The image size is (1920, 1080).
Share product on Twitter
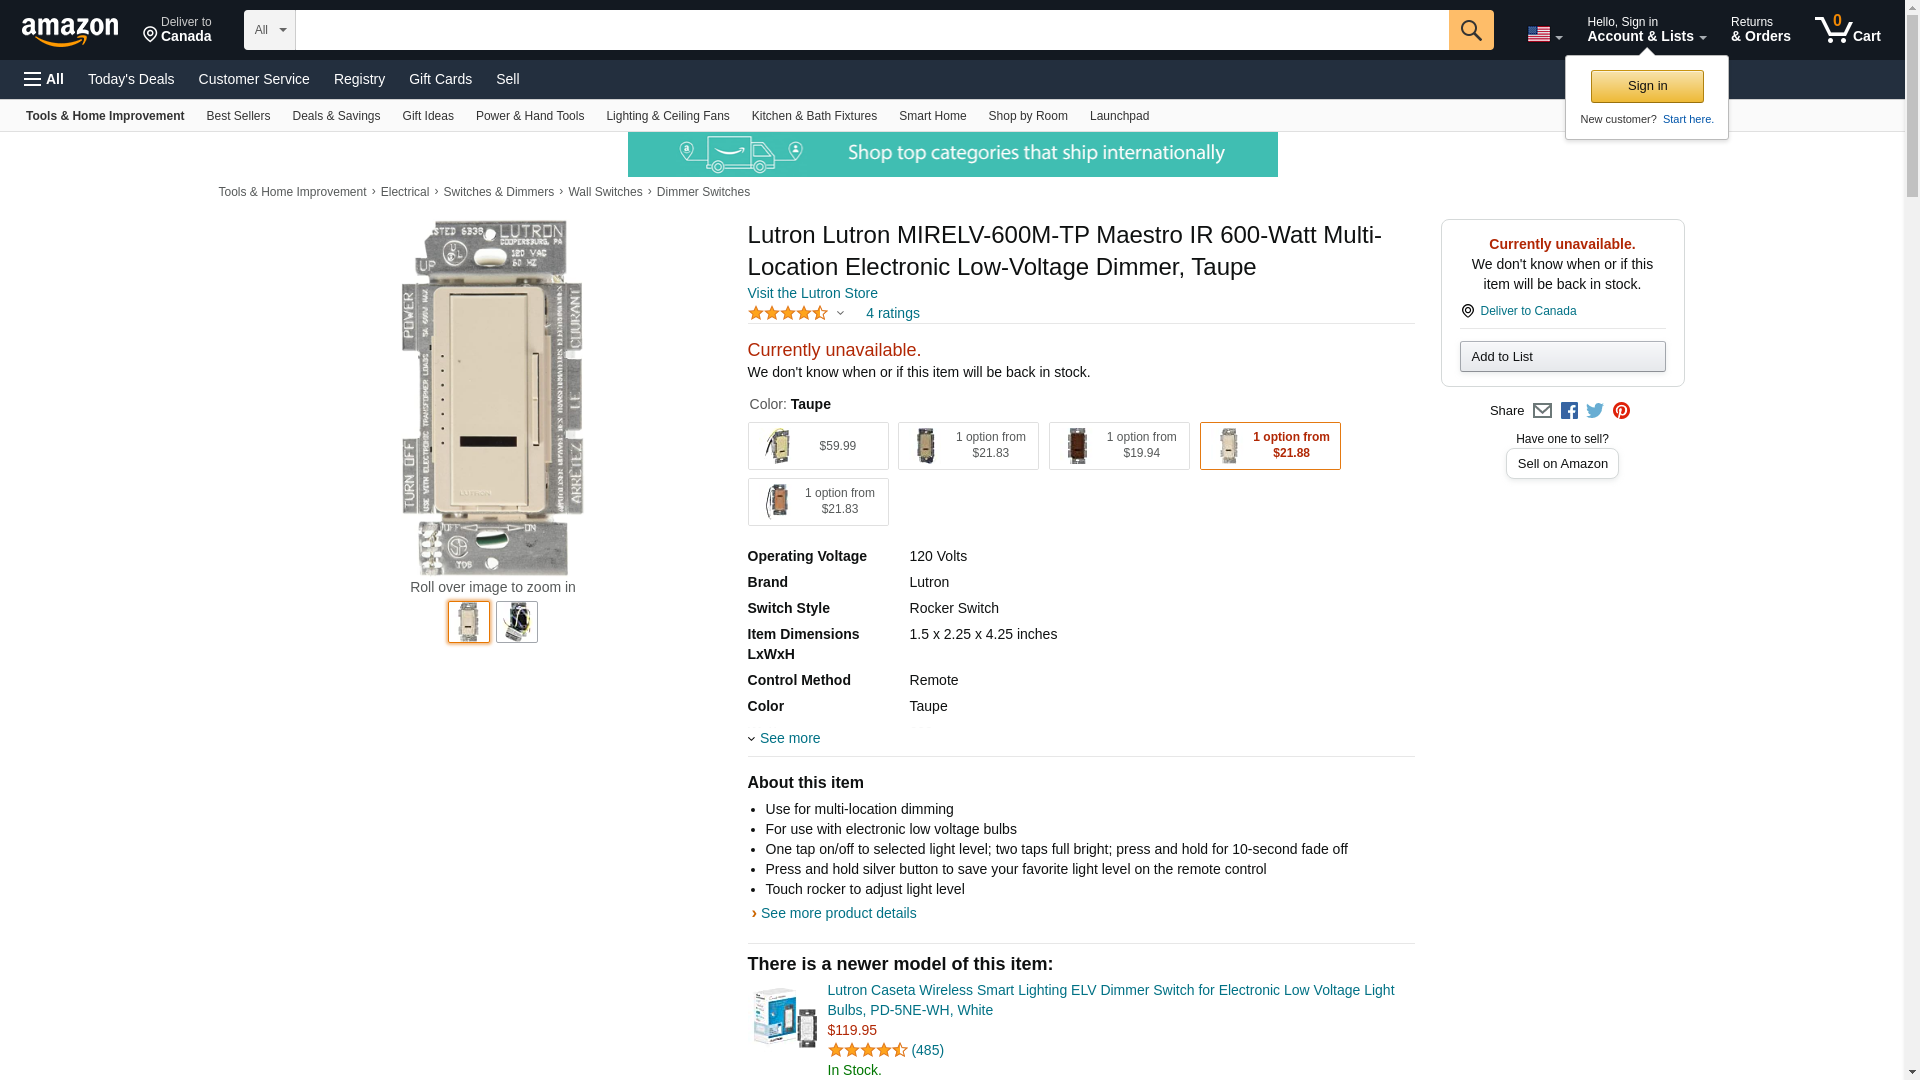point(1595,411)
